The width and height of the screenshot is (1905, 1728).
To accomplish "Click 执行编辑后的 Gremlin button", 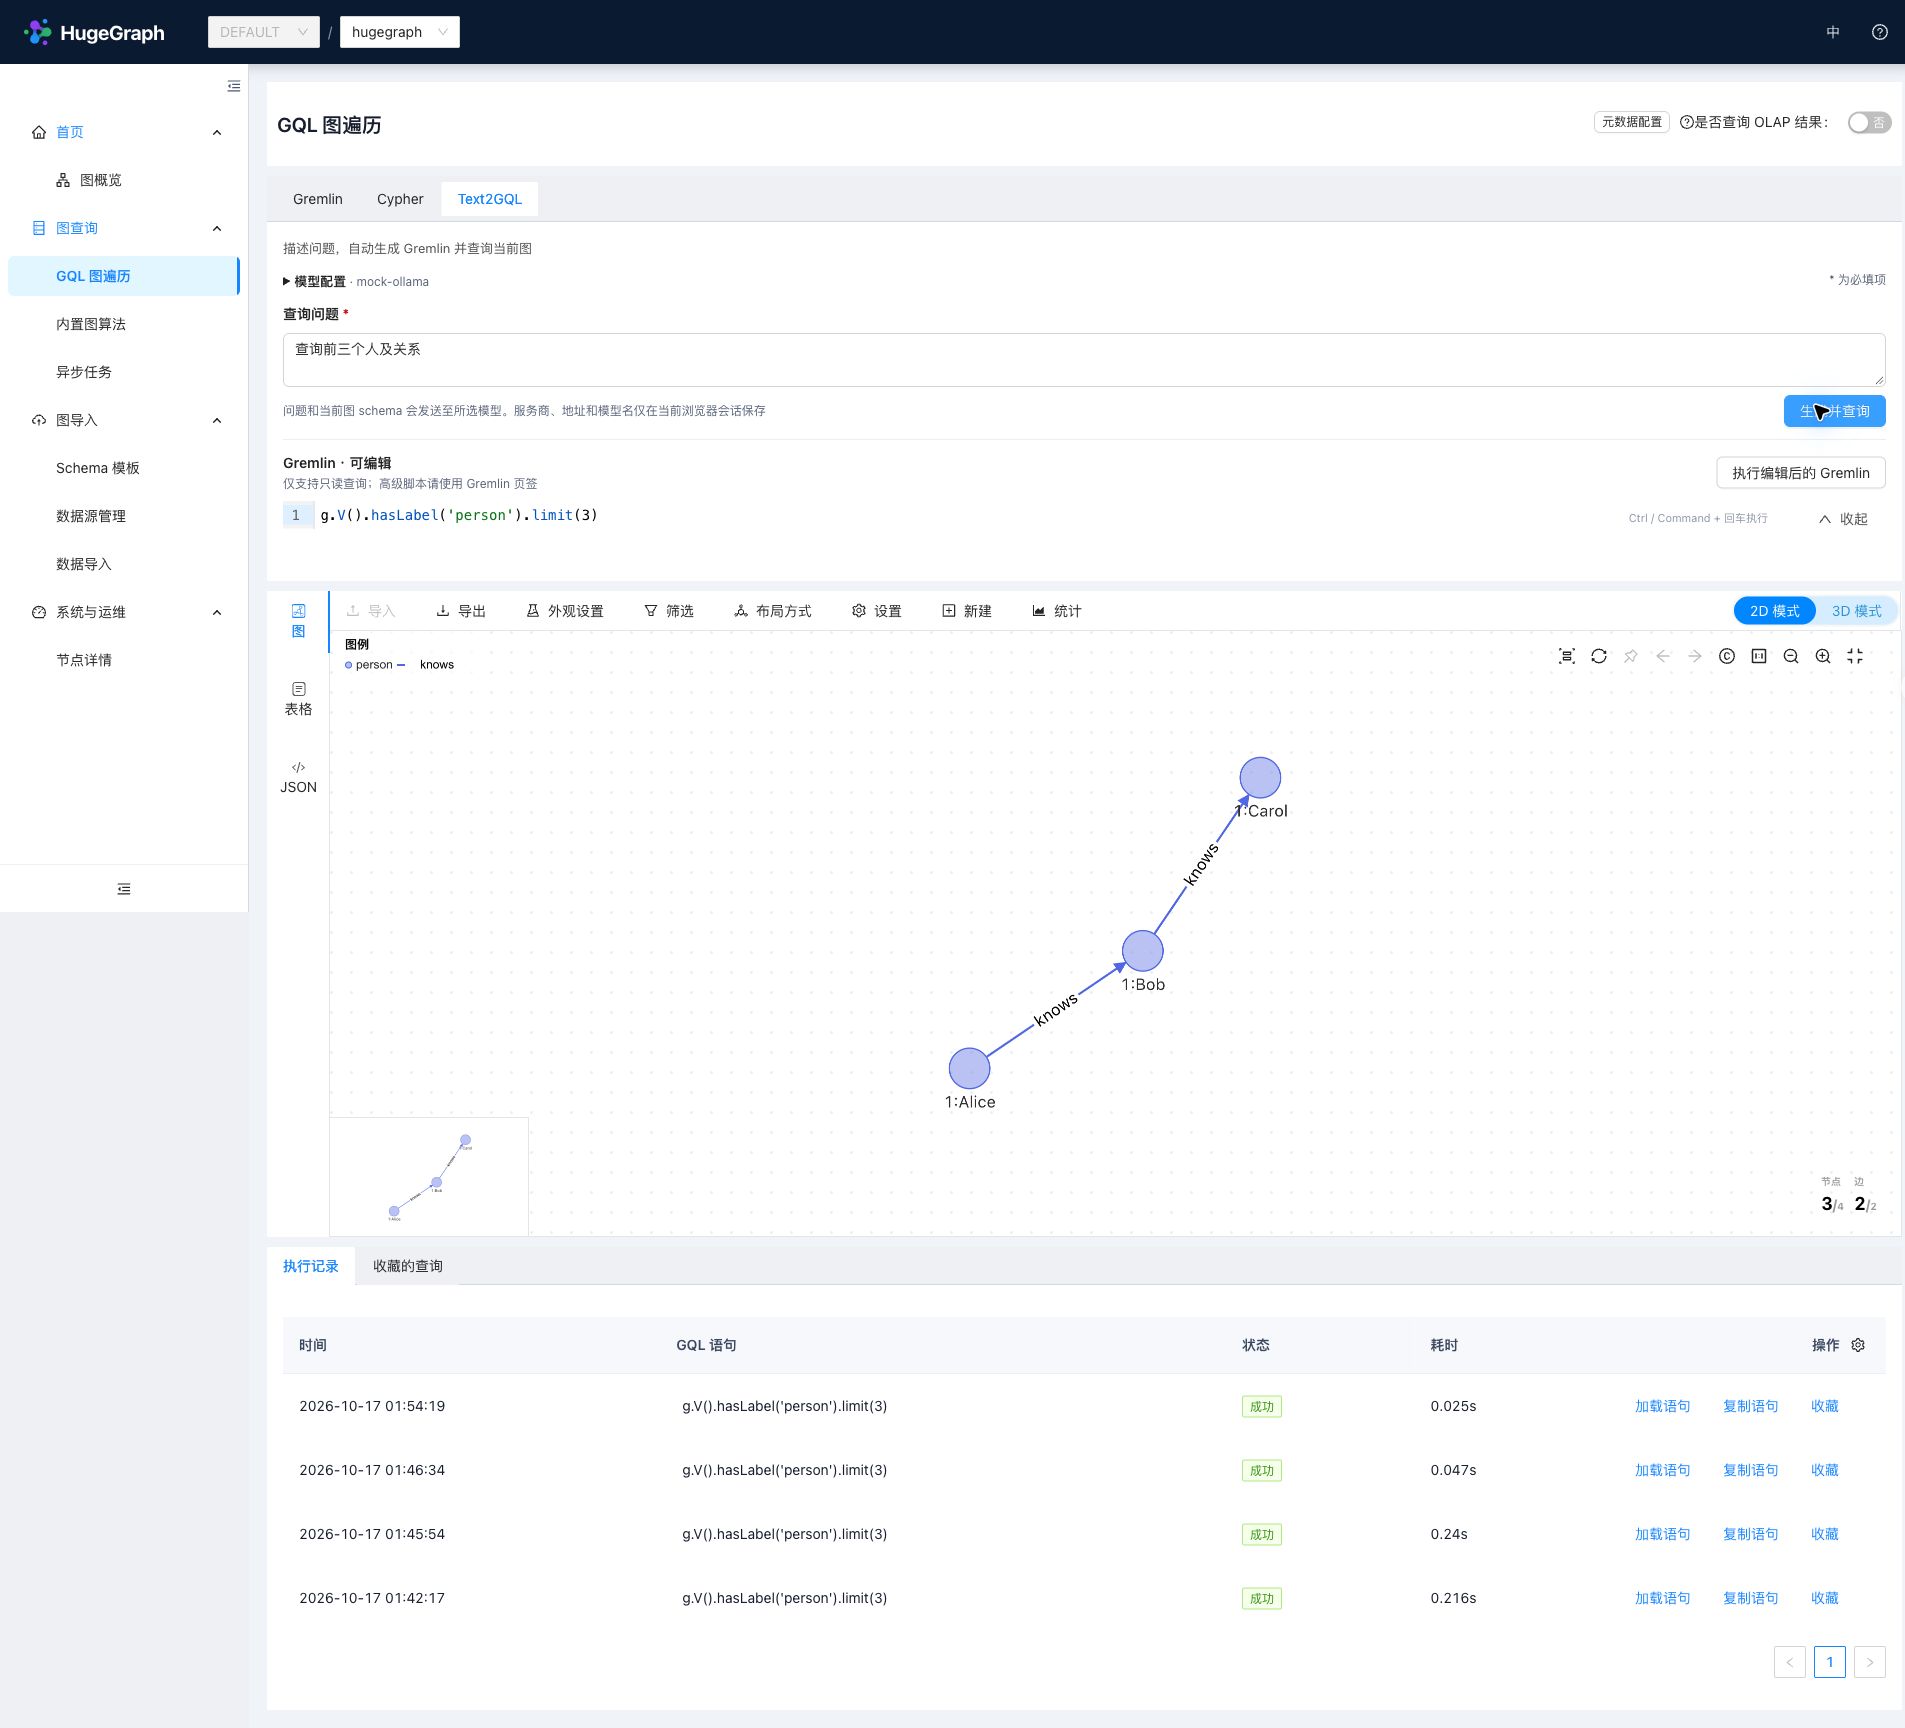I will [1801, 473].
